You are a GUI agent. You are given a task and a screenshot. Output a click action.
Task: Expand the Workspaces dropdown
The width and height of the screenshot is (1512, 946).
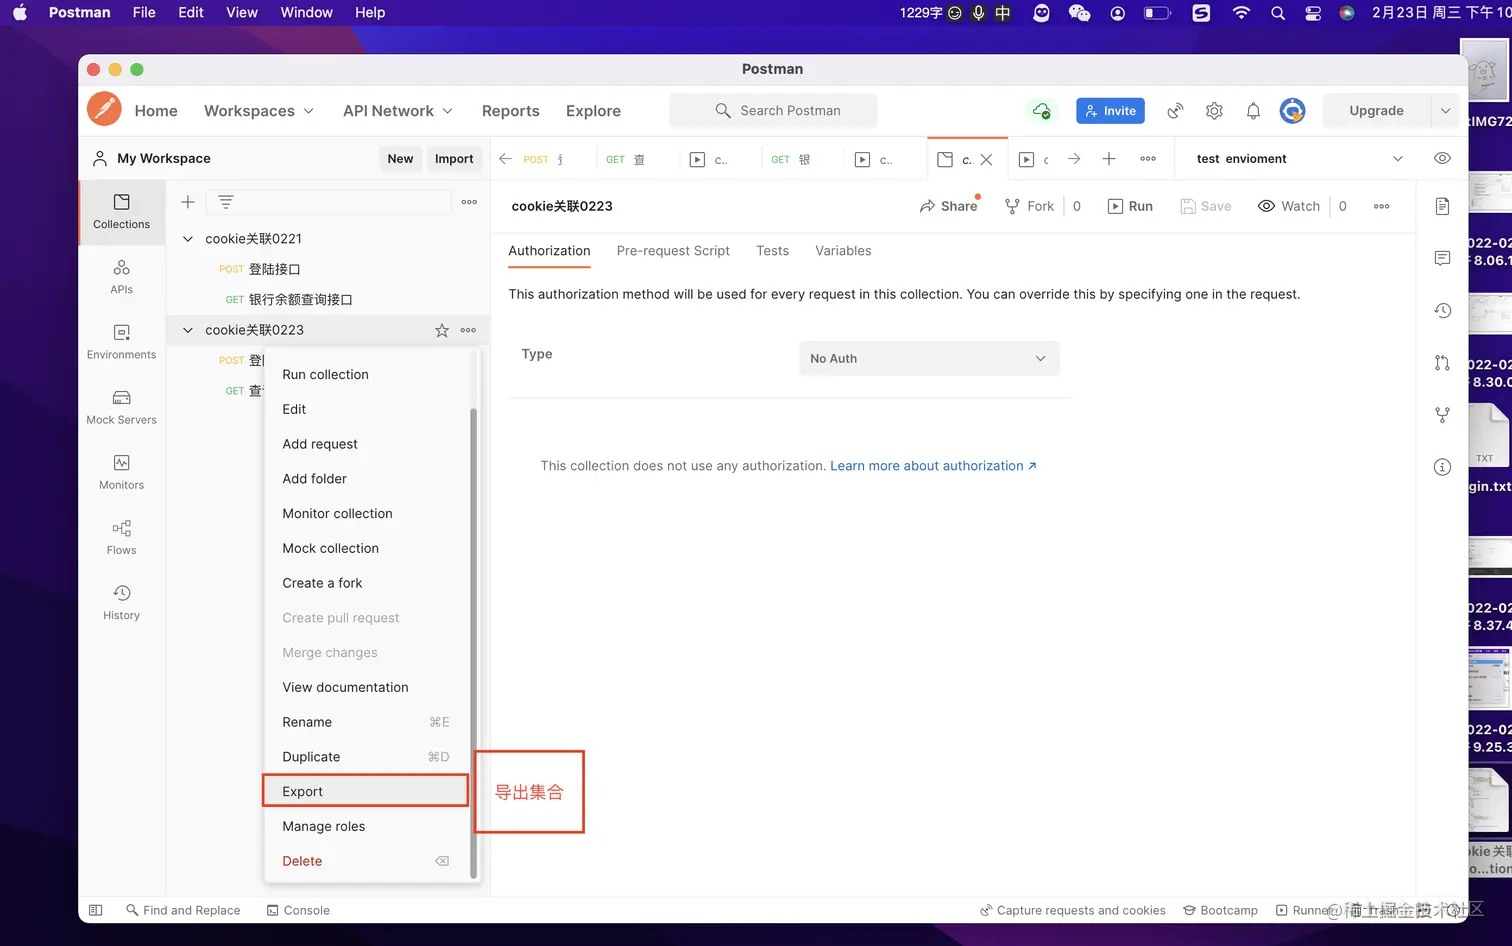[x=259, y=111]
